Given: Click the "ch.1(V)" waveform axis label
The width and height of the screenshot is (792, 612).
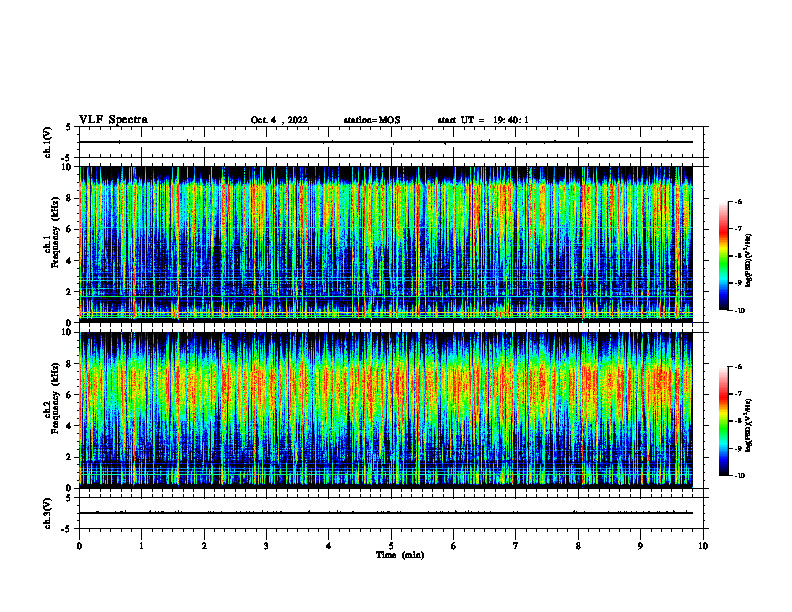Looking at the screenshot, I should pyautogui.click(x=48, y=142).
